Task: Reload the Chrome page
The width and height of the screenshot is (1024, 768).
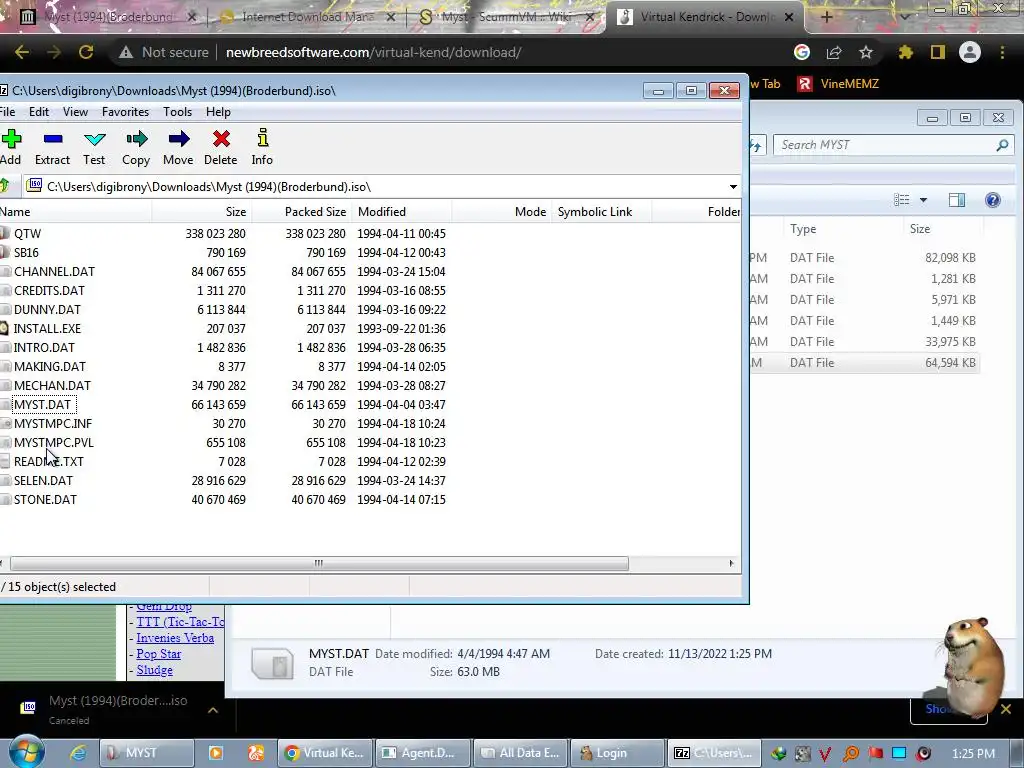Action: [x=86, y=52]
